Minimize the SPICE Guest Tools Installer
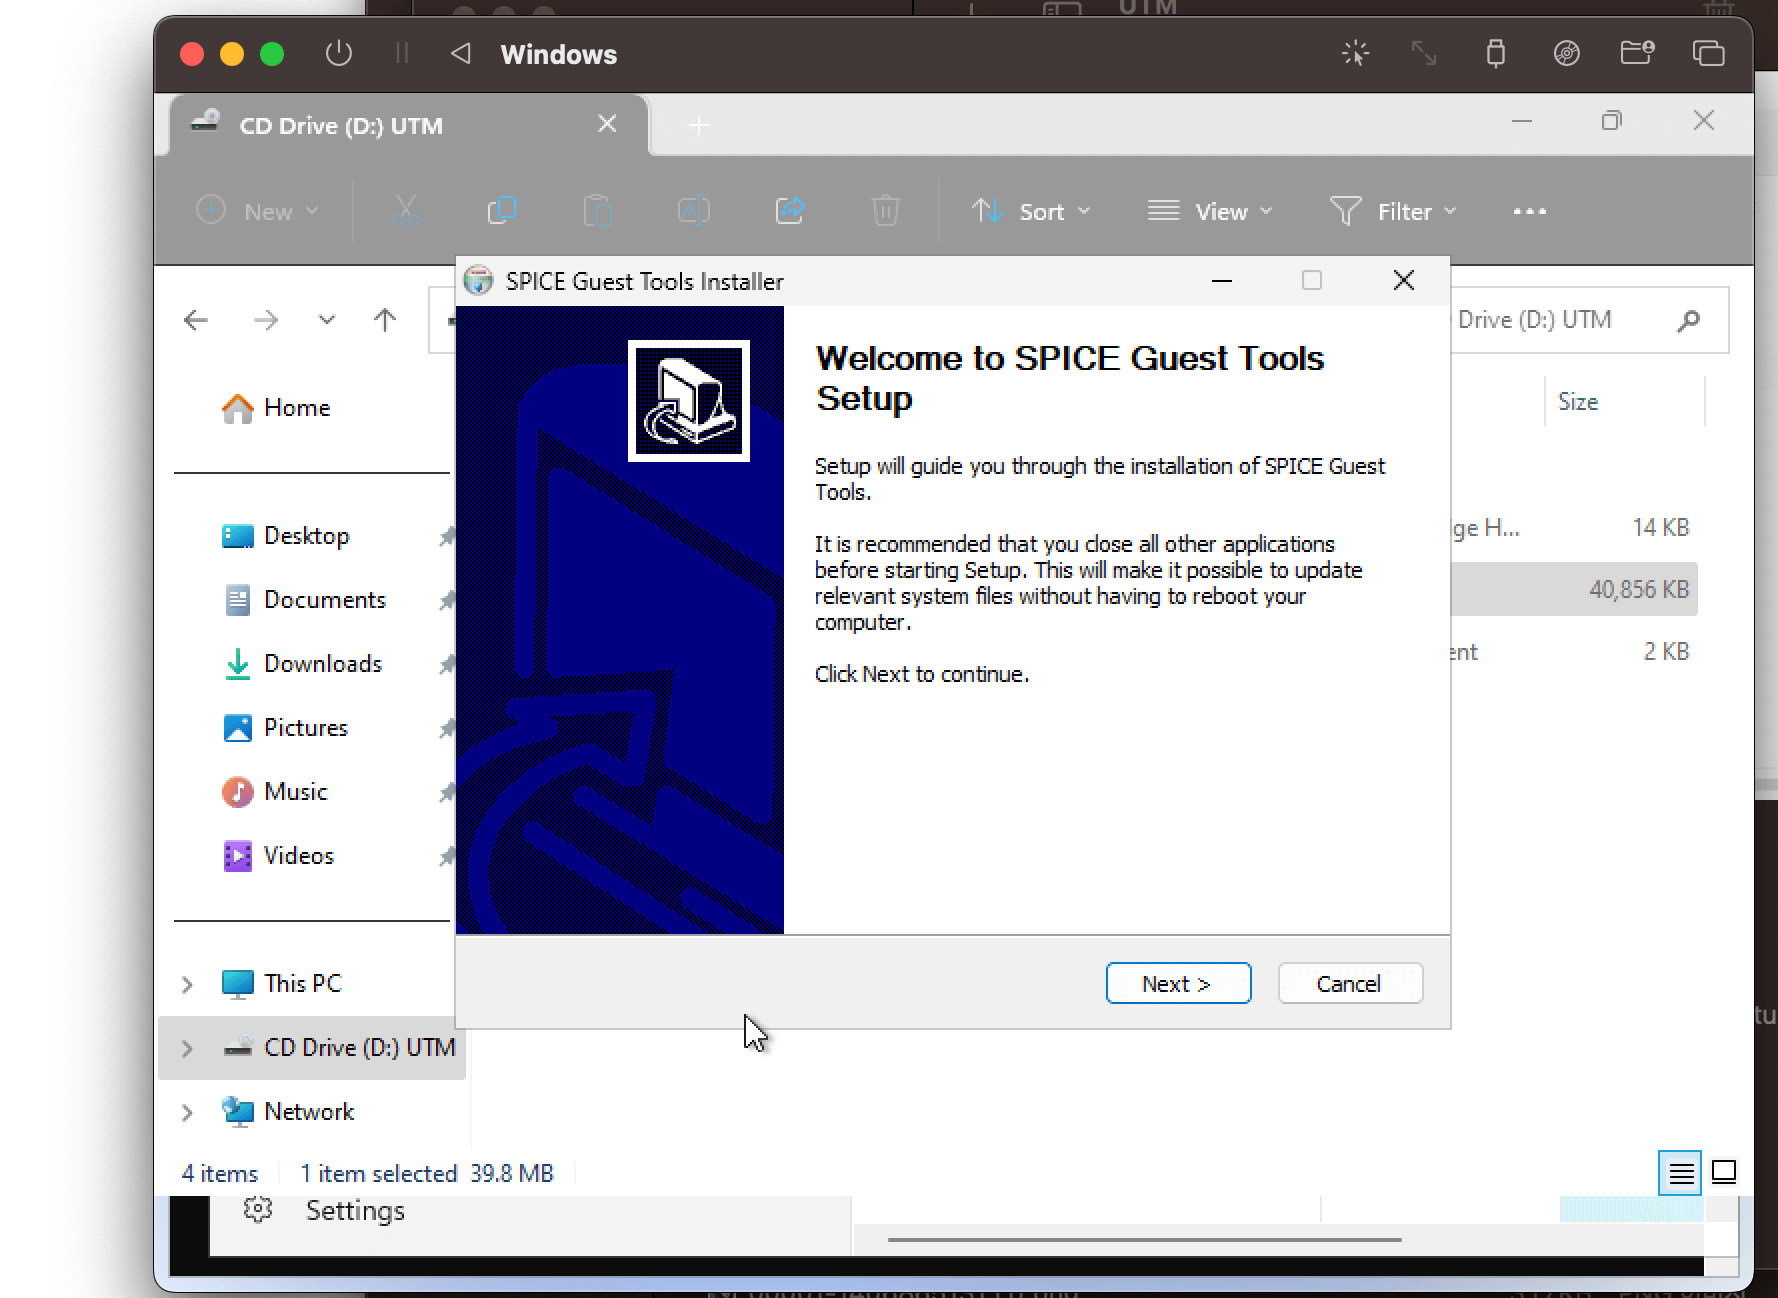Image resolution: width=1778 pixels, height=1298 pixels. (1222, 281)
